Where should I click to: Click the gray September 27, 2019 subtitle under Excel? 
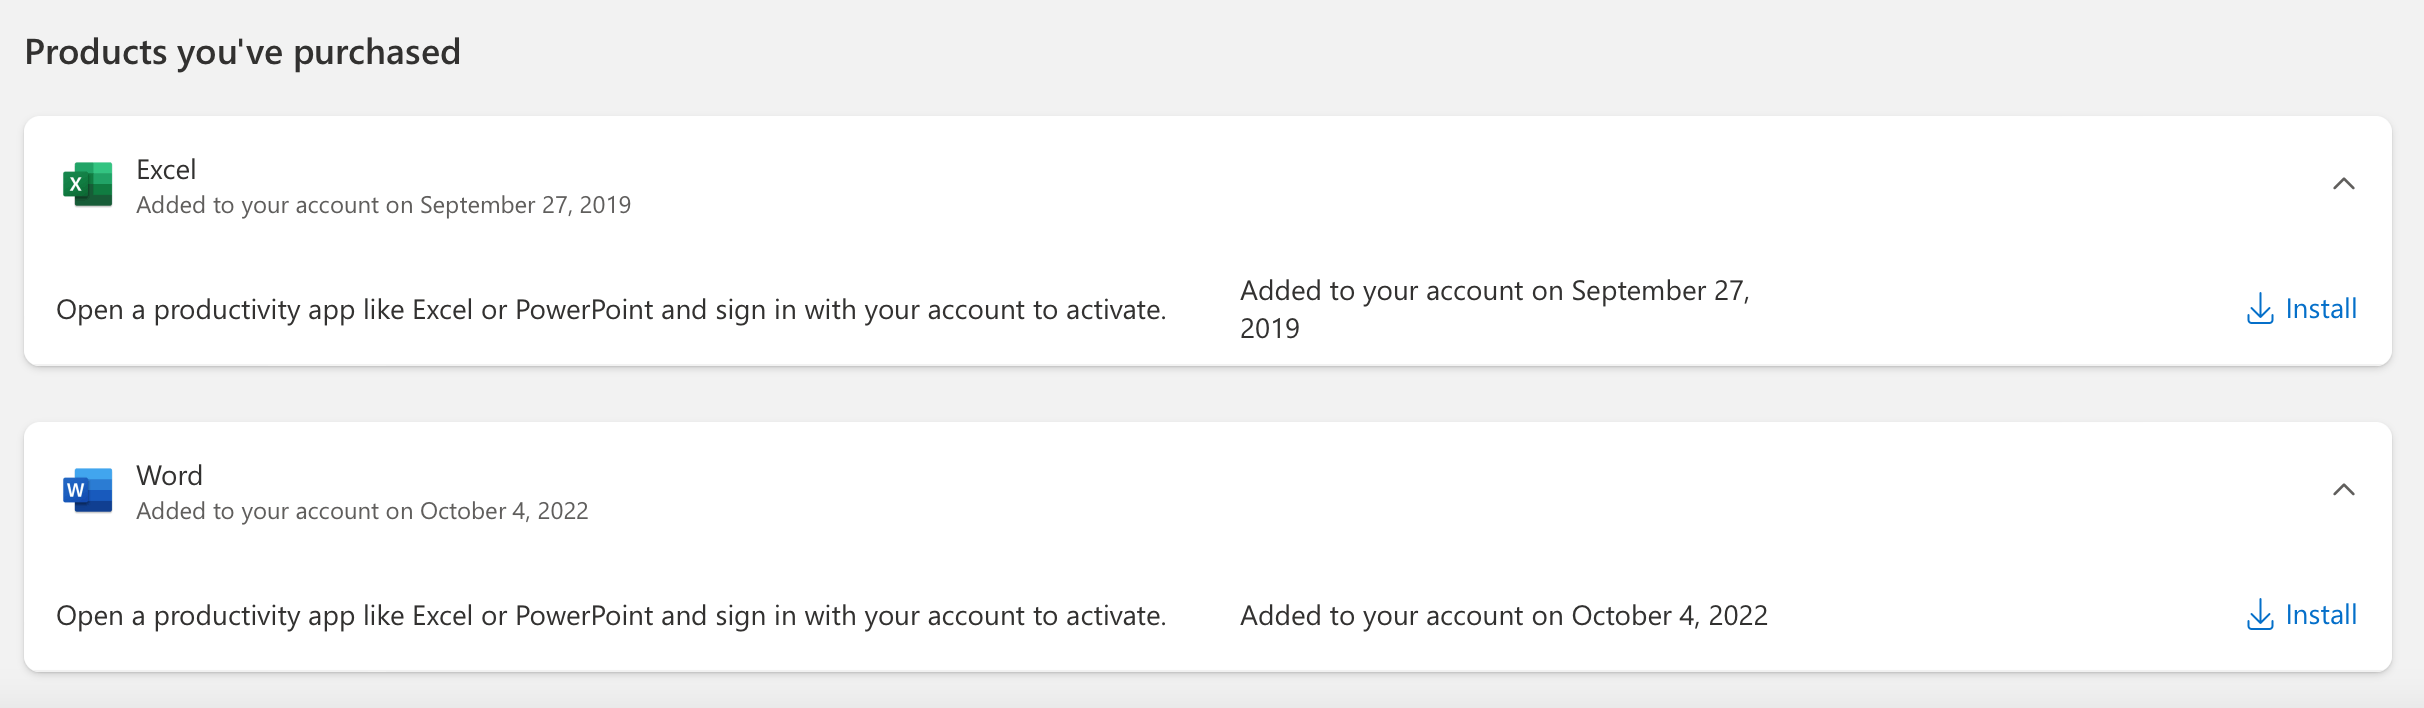point(383,205)
